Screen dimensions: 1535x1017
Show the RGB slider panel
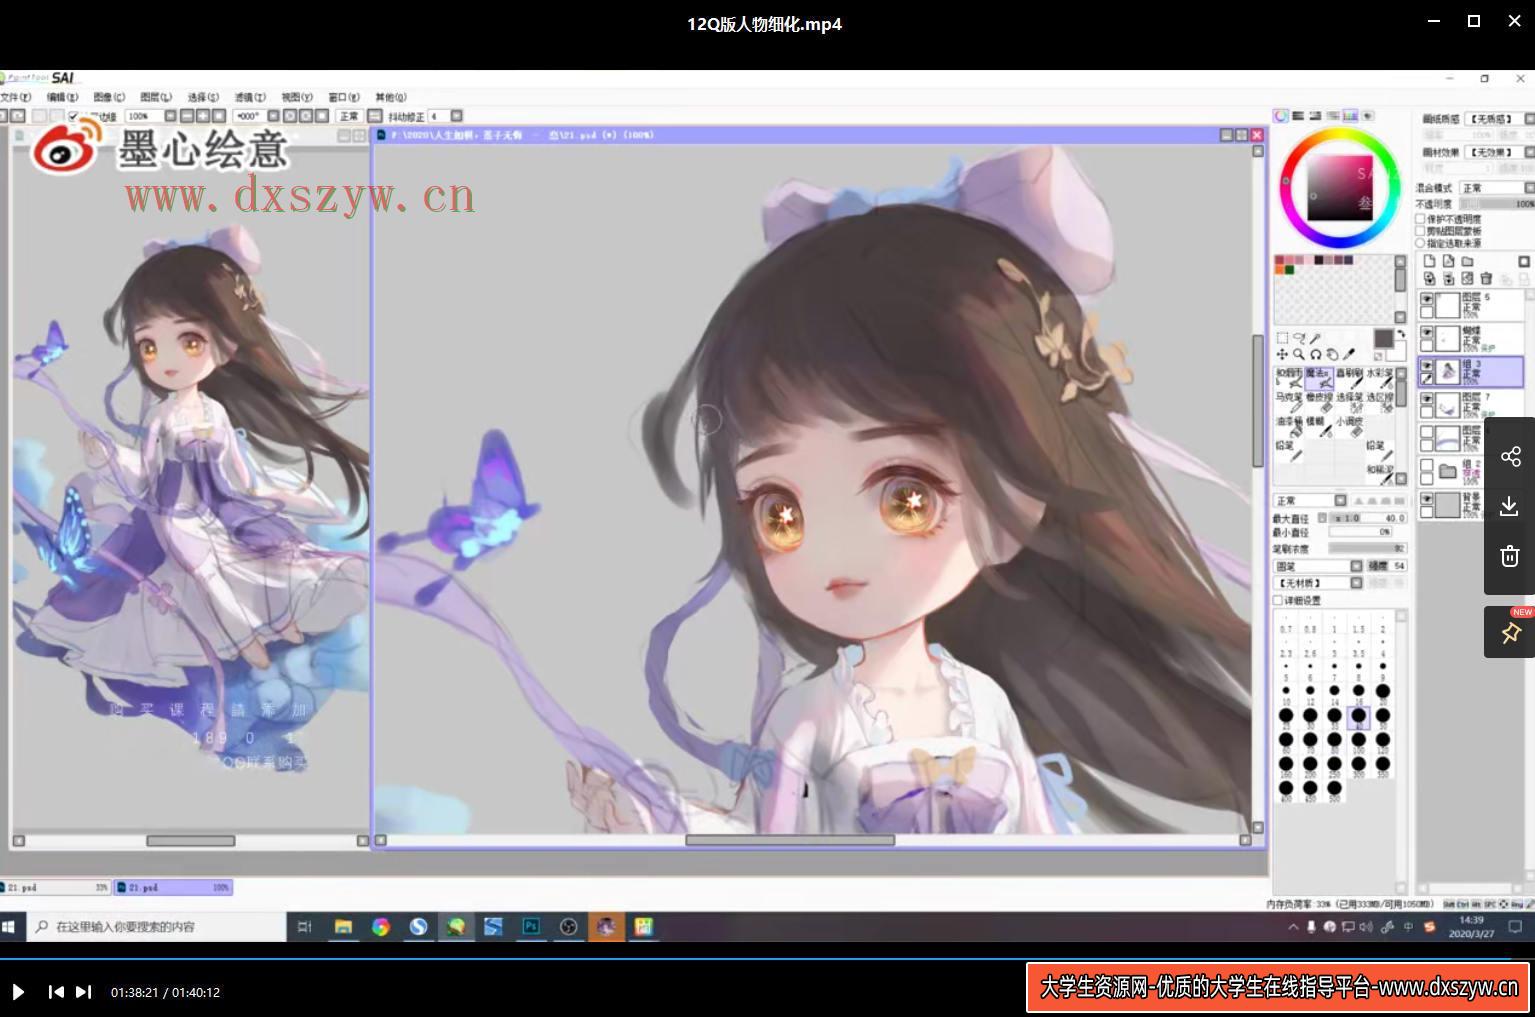pos(1298,115)
